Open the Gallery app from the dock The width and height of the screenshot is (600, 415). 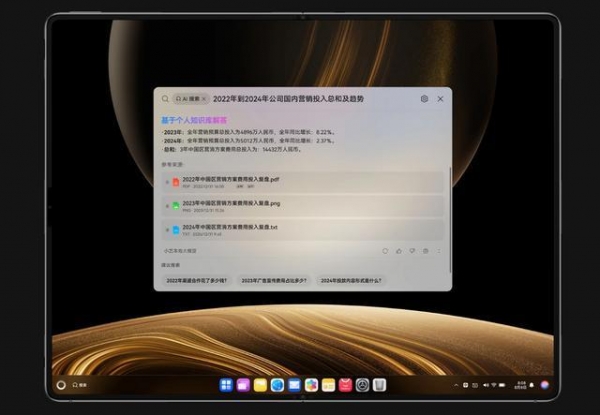point(311,385)
